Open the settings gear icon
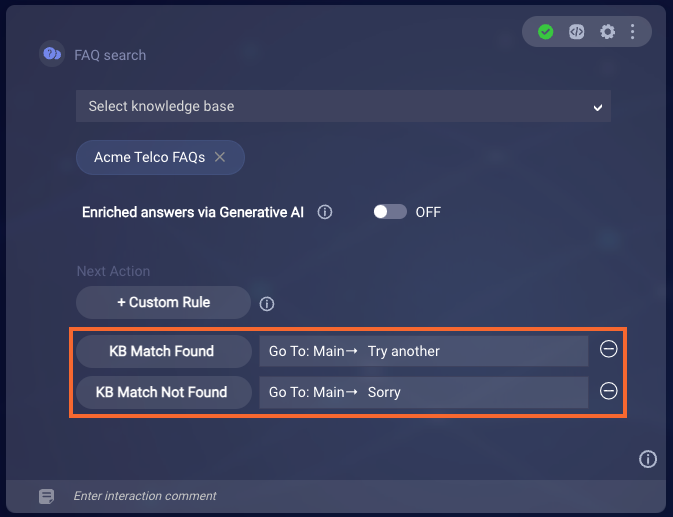This screenshot has width=673, height=517. coord(607,32)
